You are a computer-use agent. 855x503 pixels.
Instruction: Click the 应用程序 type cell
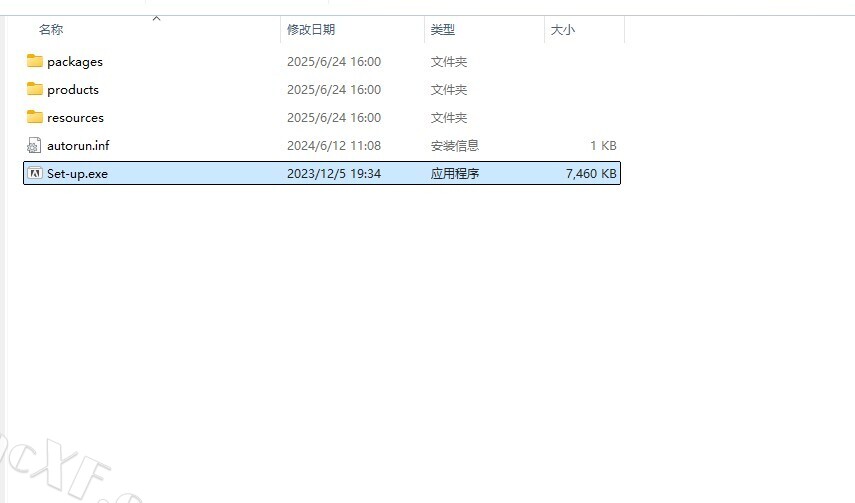click(x=455, y=173)
